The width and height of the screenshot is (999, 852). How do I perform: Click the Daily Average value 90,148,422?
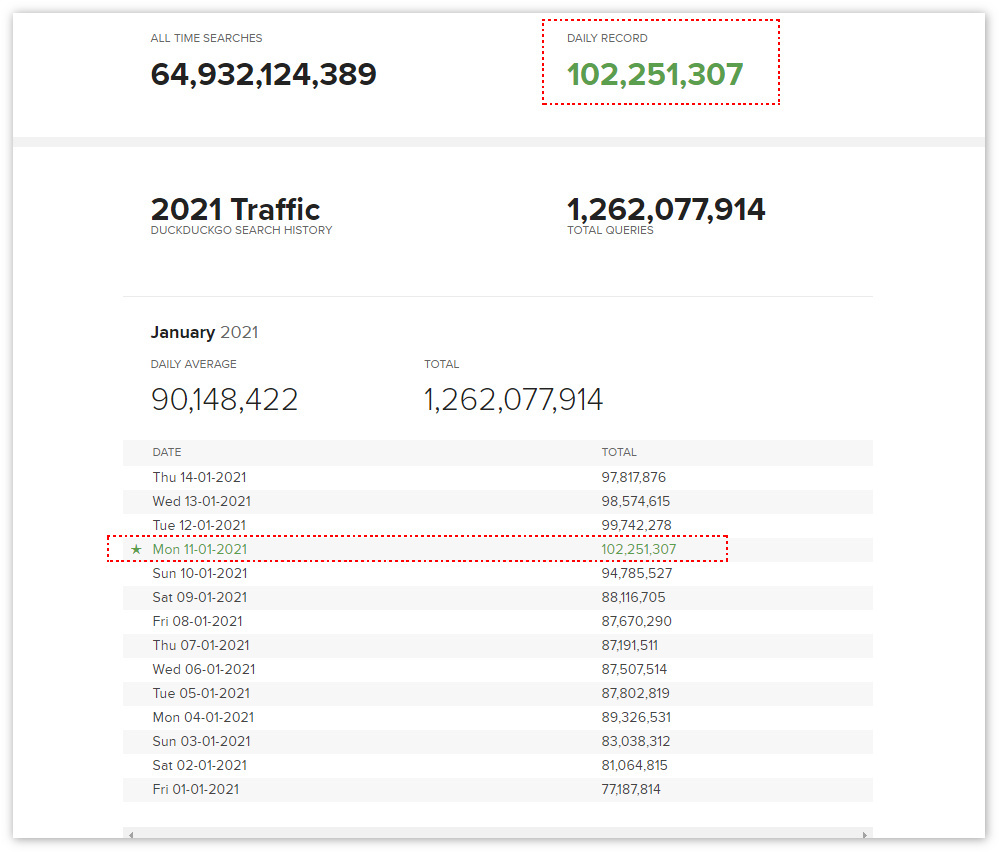[224, 400]
